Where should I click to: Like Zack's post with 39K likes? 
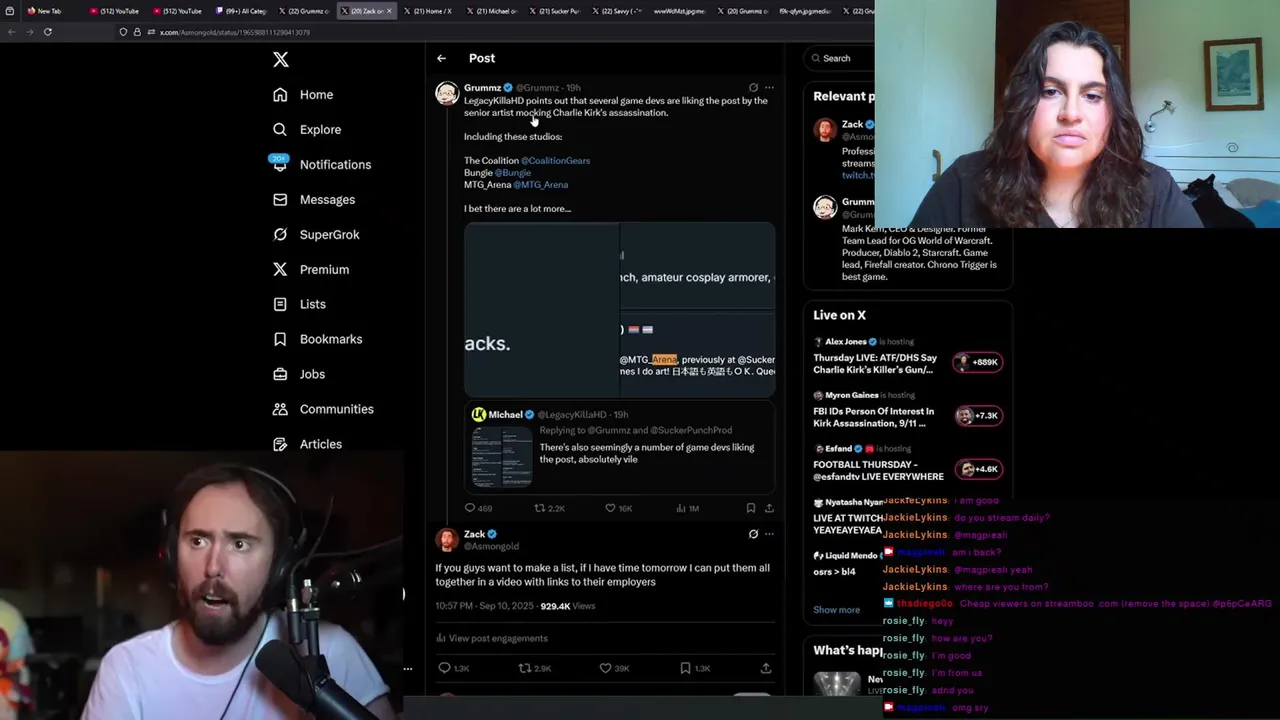pyautogui.click(x=614, y=668)
